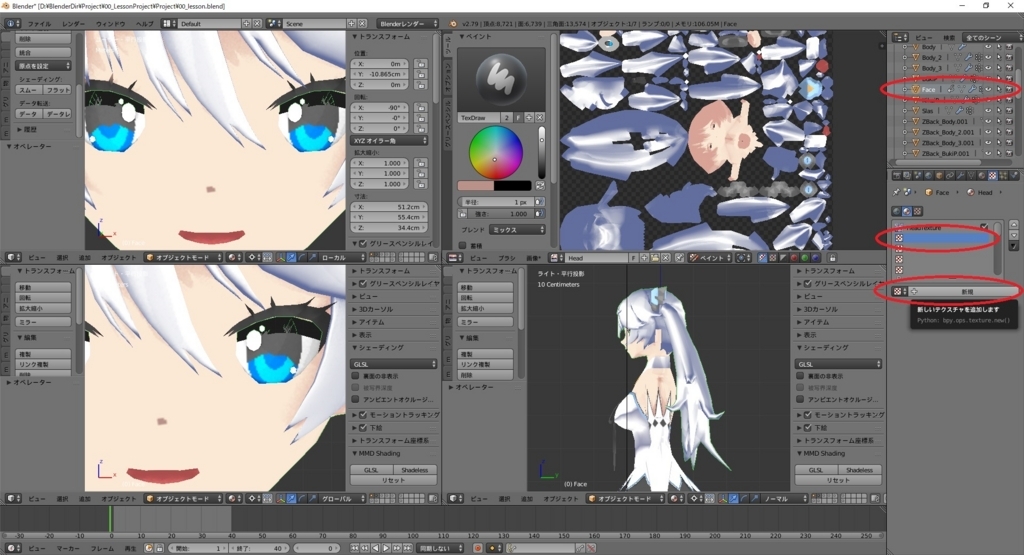Toggle モーショントラッキング checkbox in グローバル viewport
This screenshot has width=1024, height=555.
[363, 415]
